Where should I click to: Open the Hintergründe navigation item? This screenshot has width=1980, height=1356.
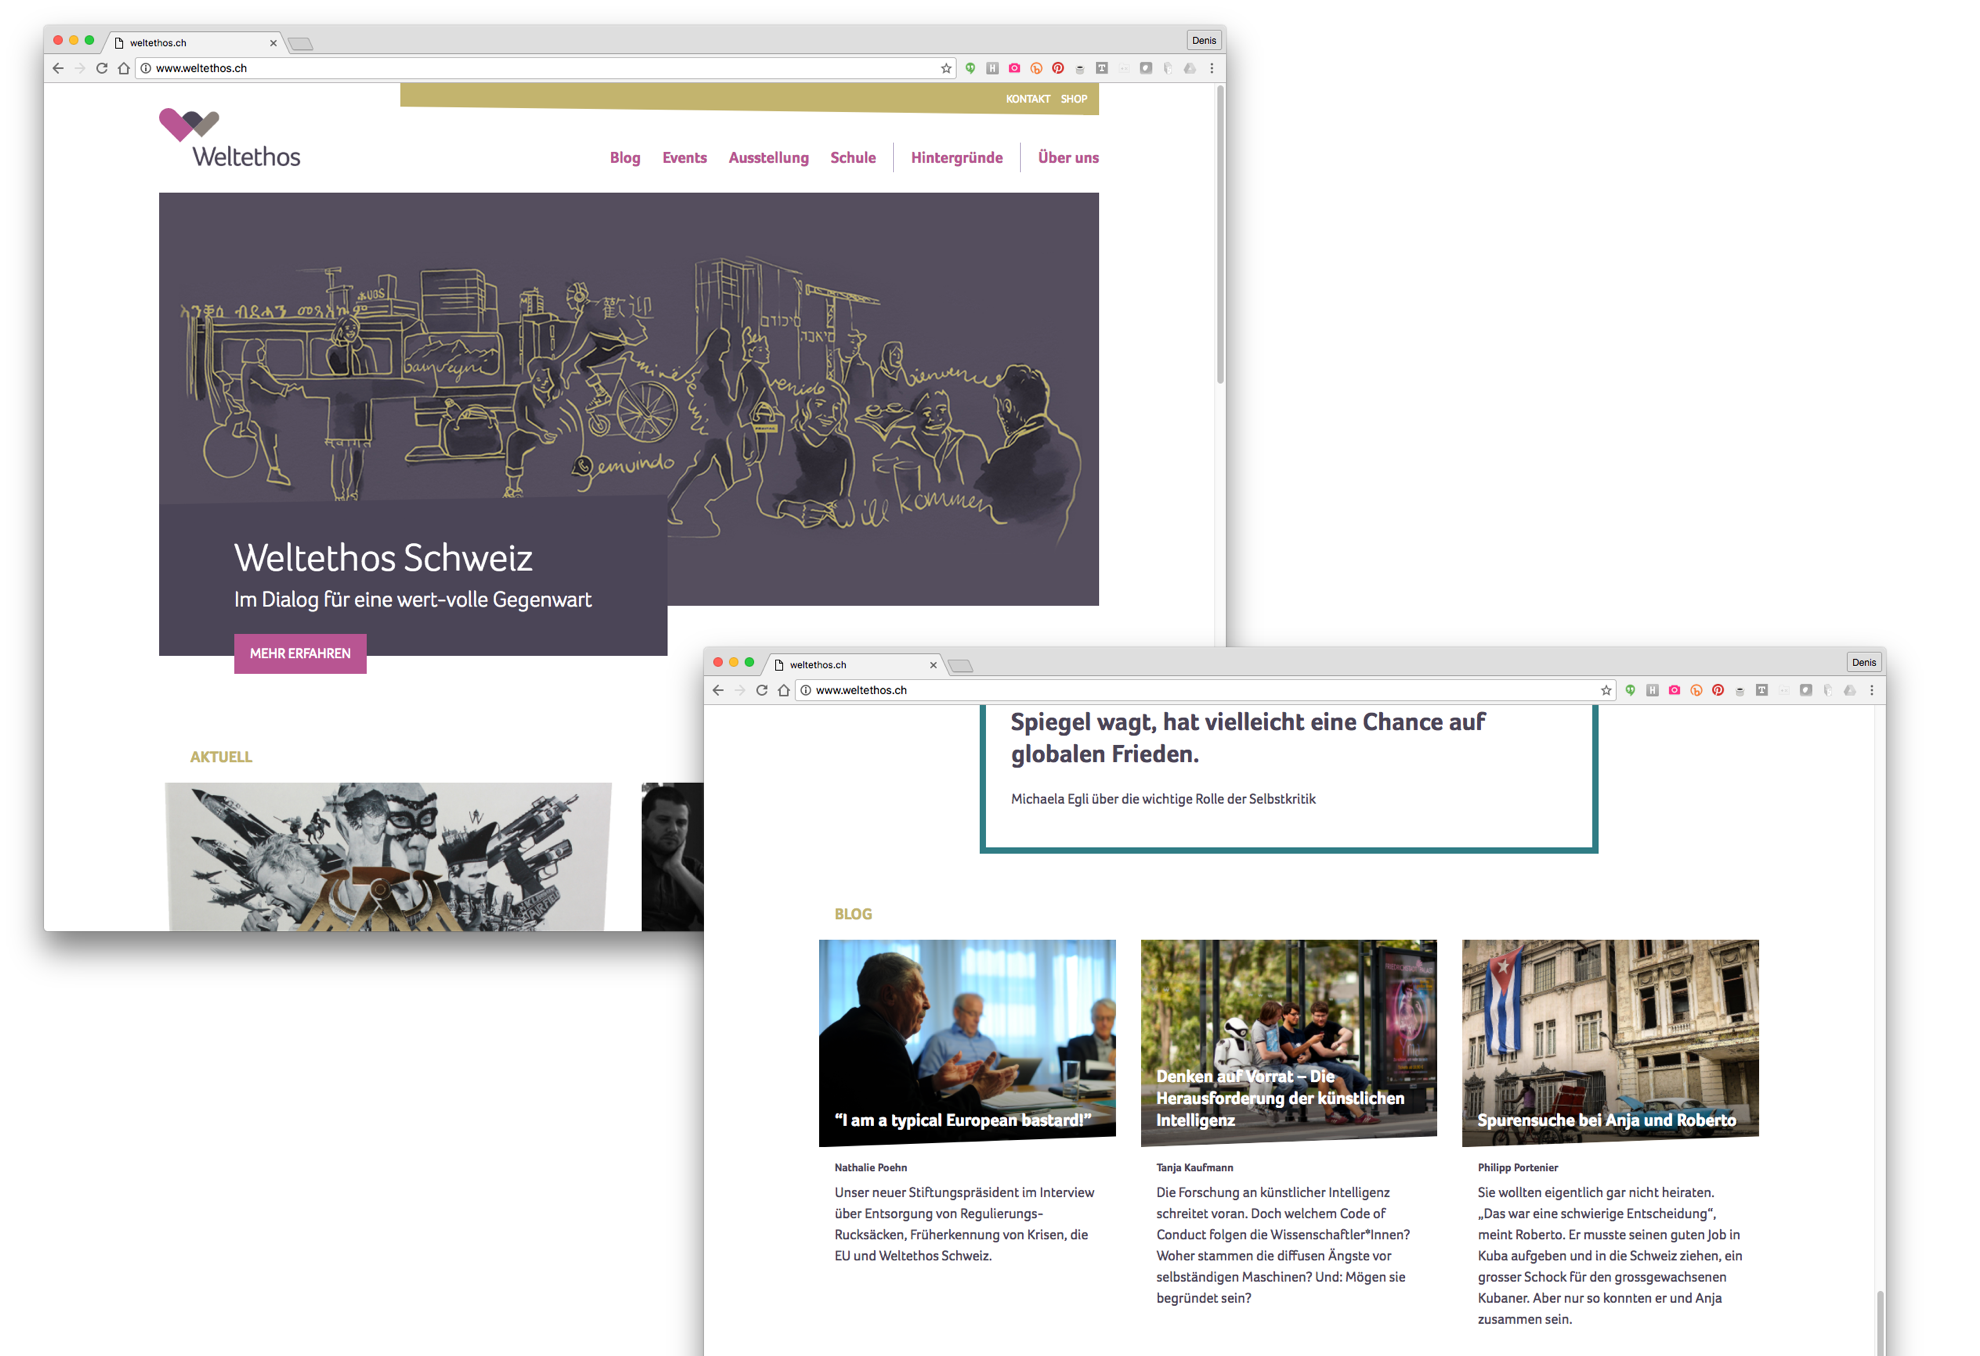point(956,157)
